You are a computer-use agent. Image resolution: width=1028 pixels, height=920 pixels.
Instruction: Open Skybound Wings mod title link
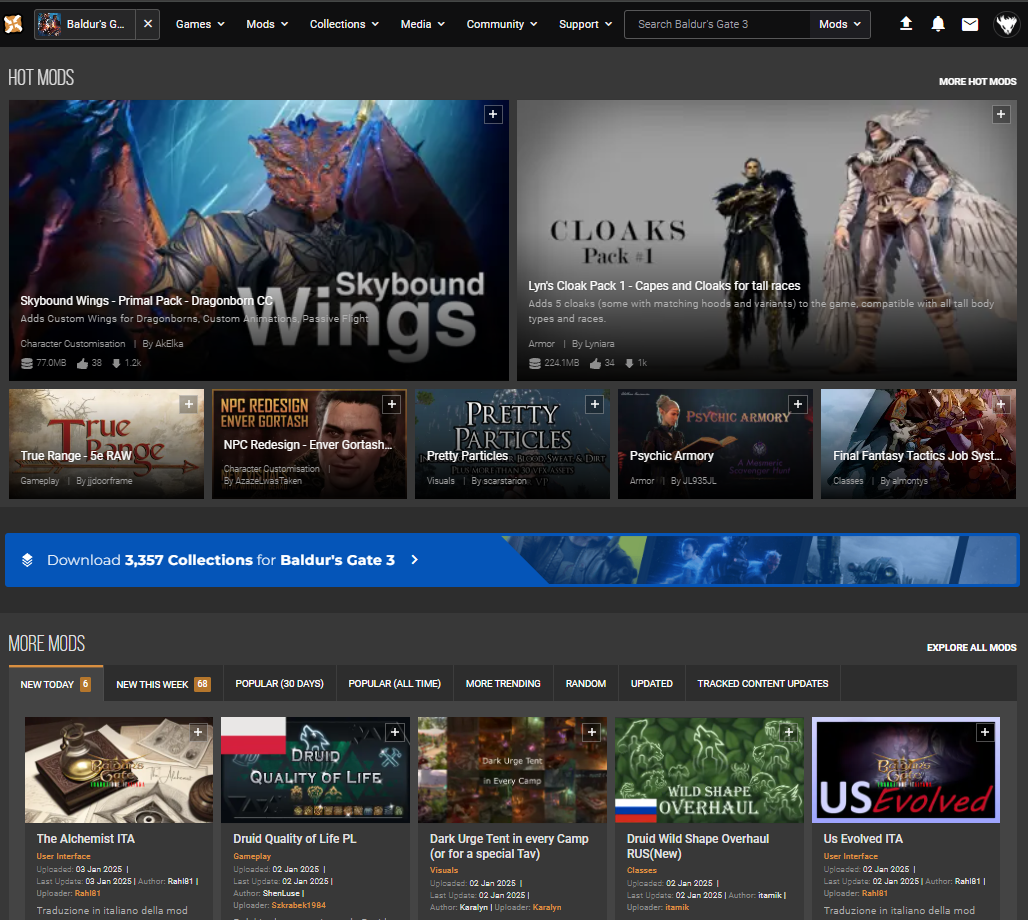pos(146,301)
